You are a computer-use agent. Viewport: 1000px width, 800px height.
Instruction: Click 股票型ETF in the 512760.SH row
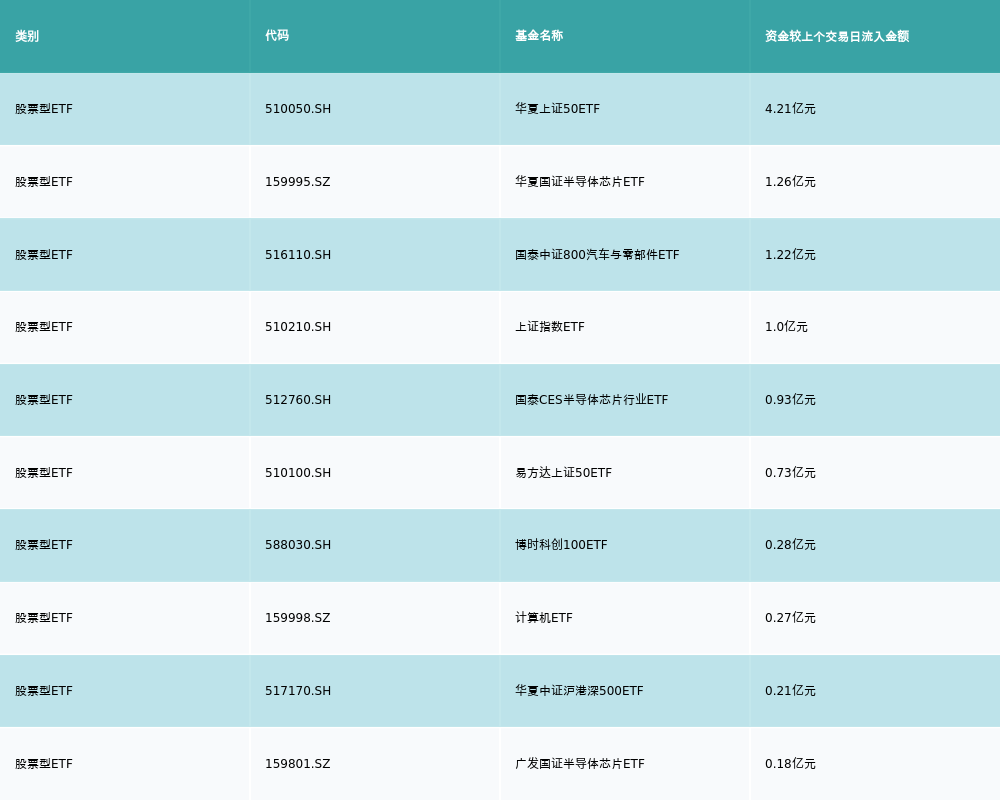(x=44, y=400)
